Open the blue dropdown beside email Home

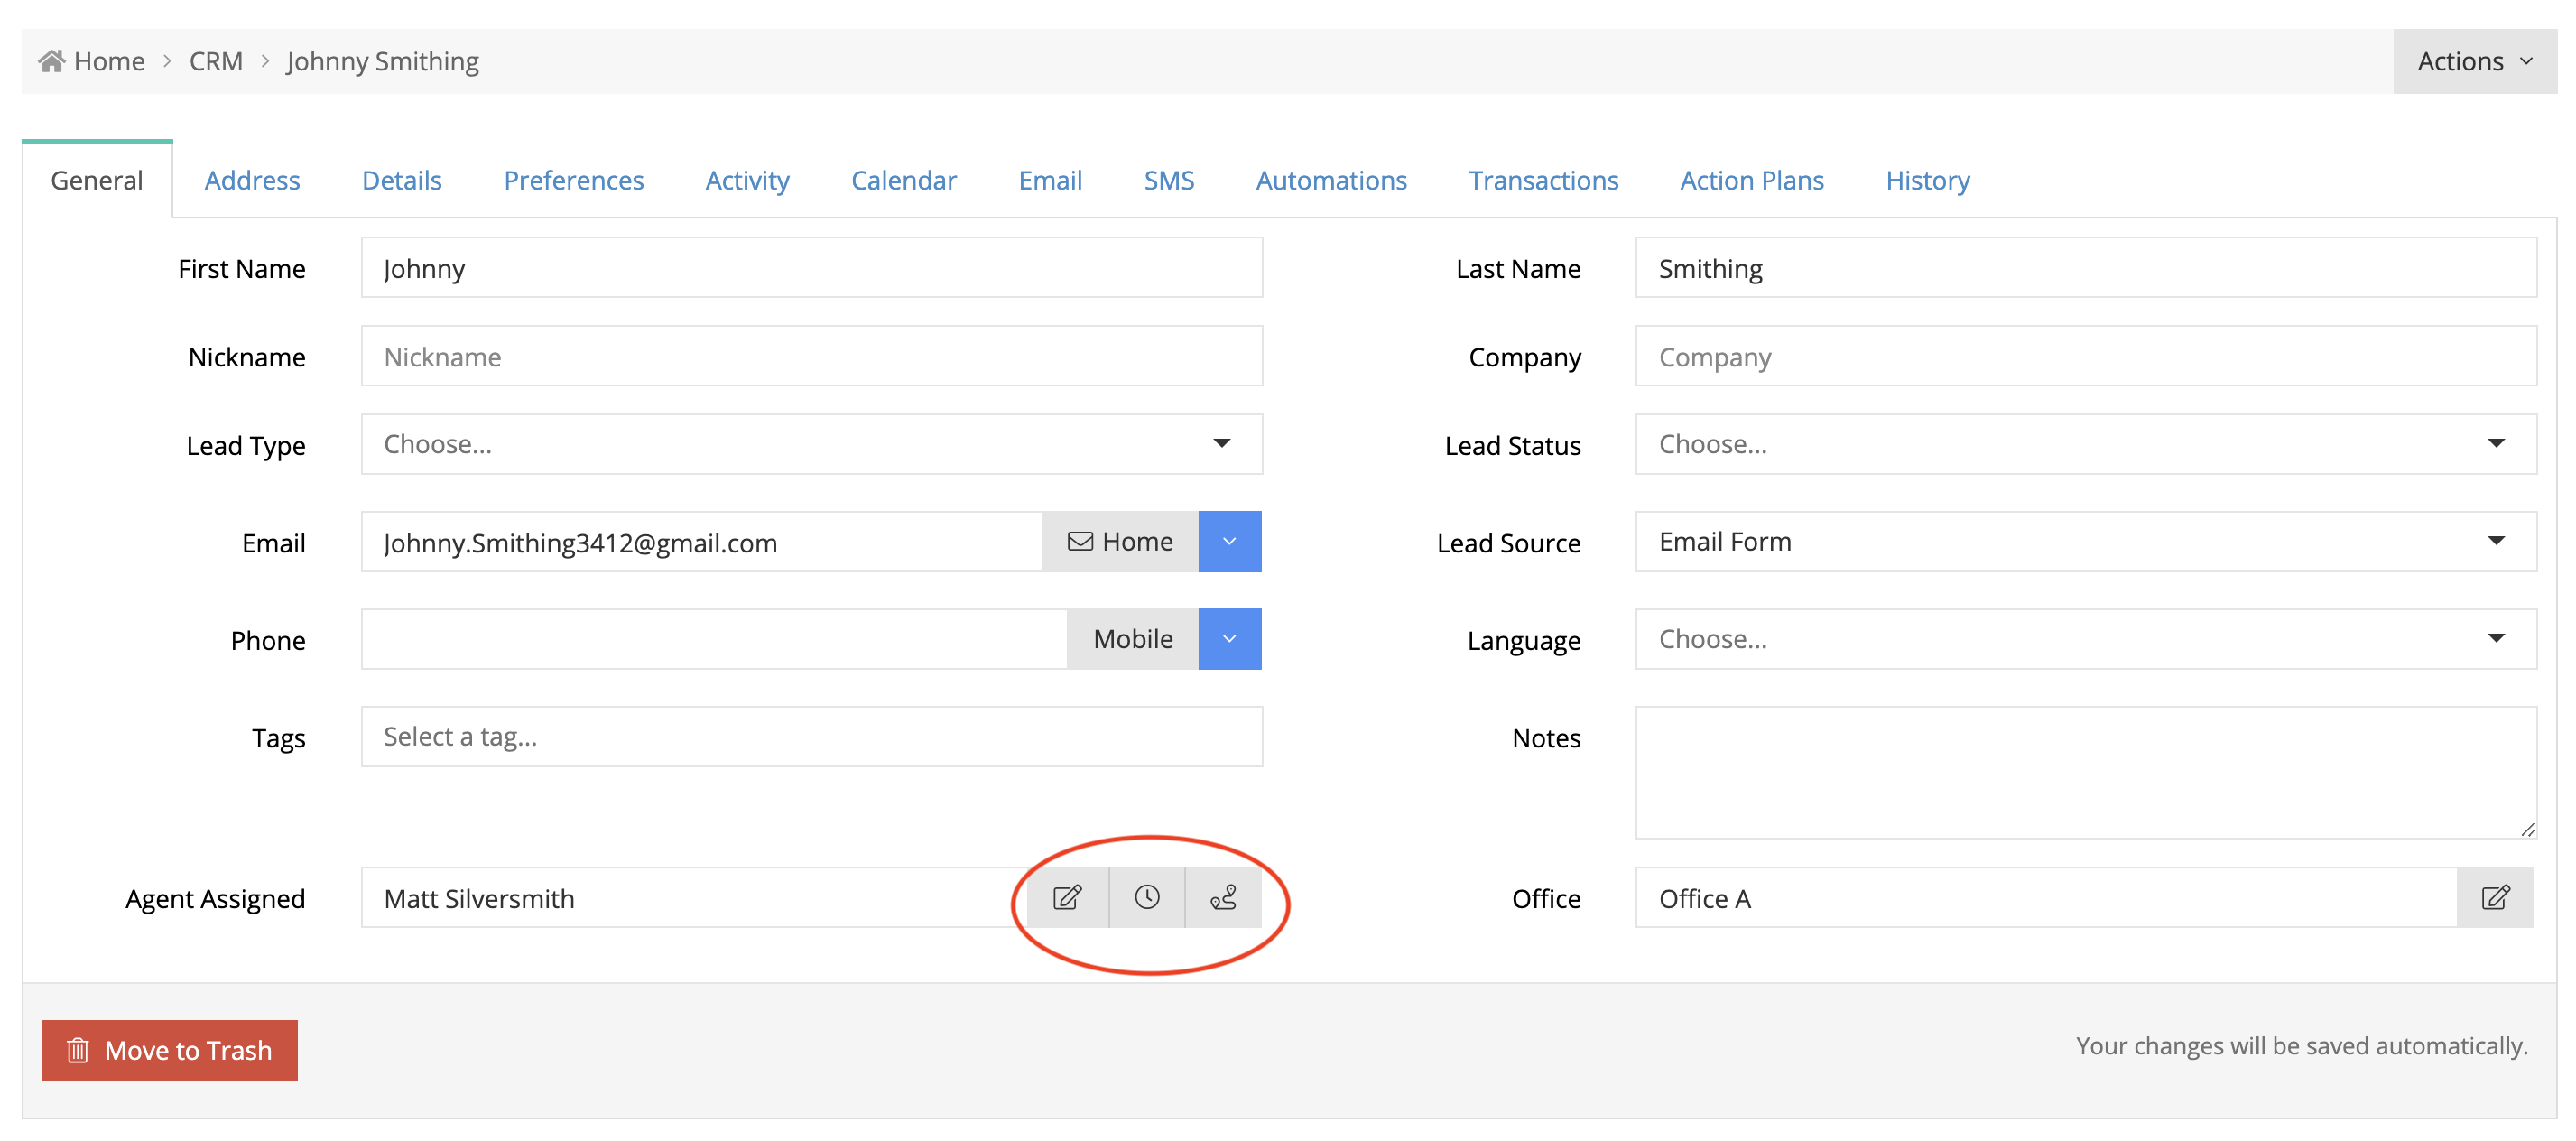coord(1229,541)
